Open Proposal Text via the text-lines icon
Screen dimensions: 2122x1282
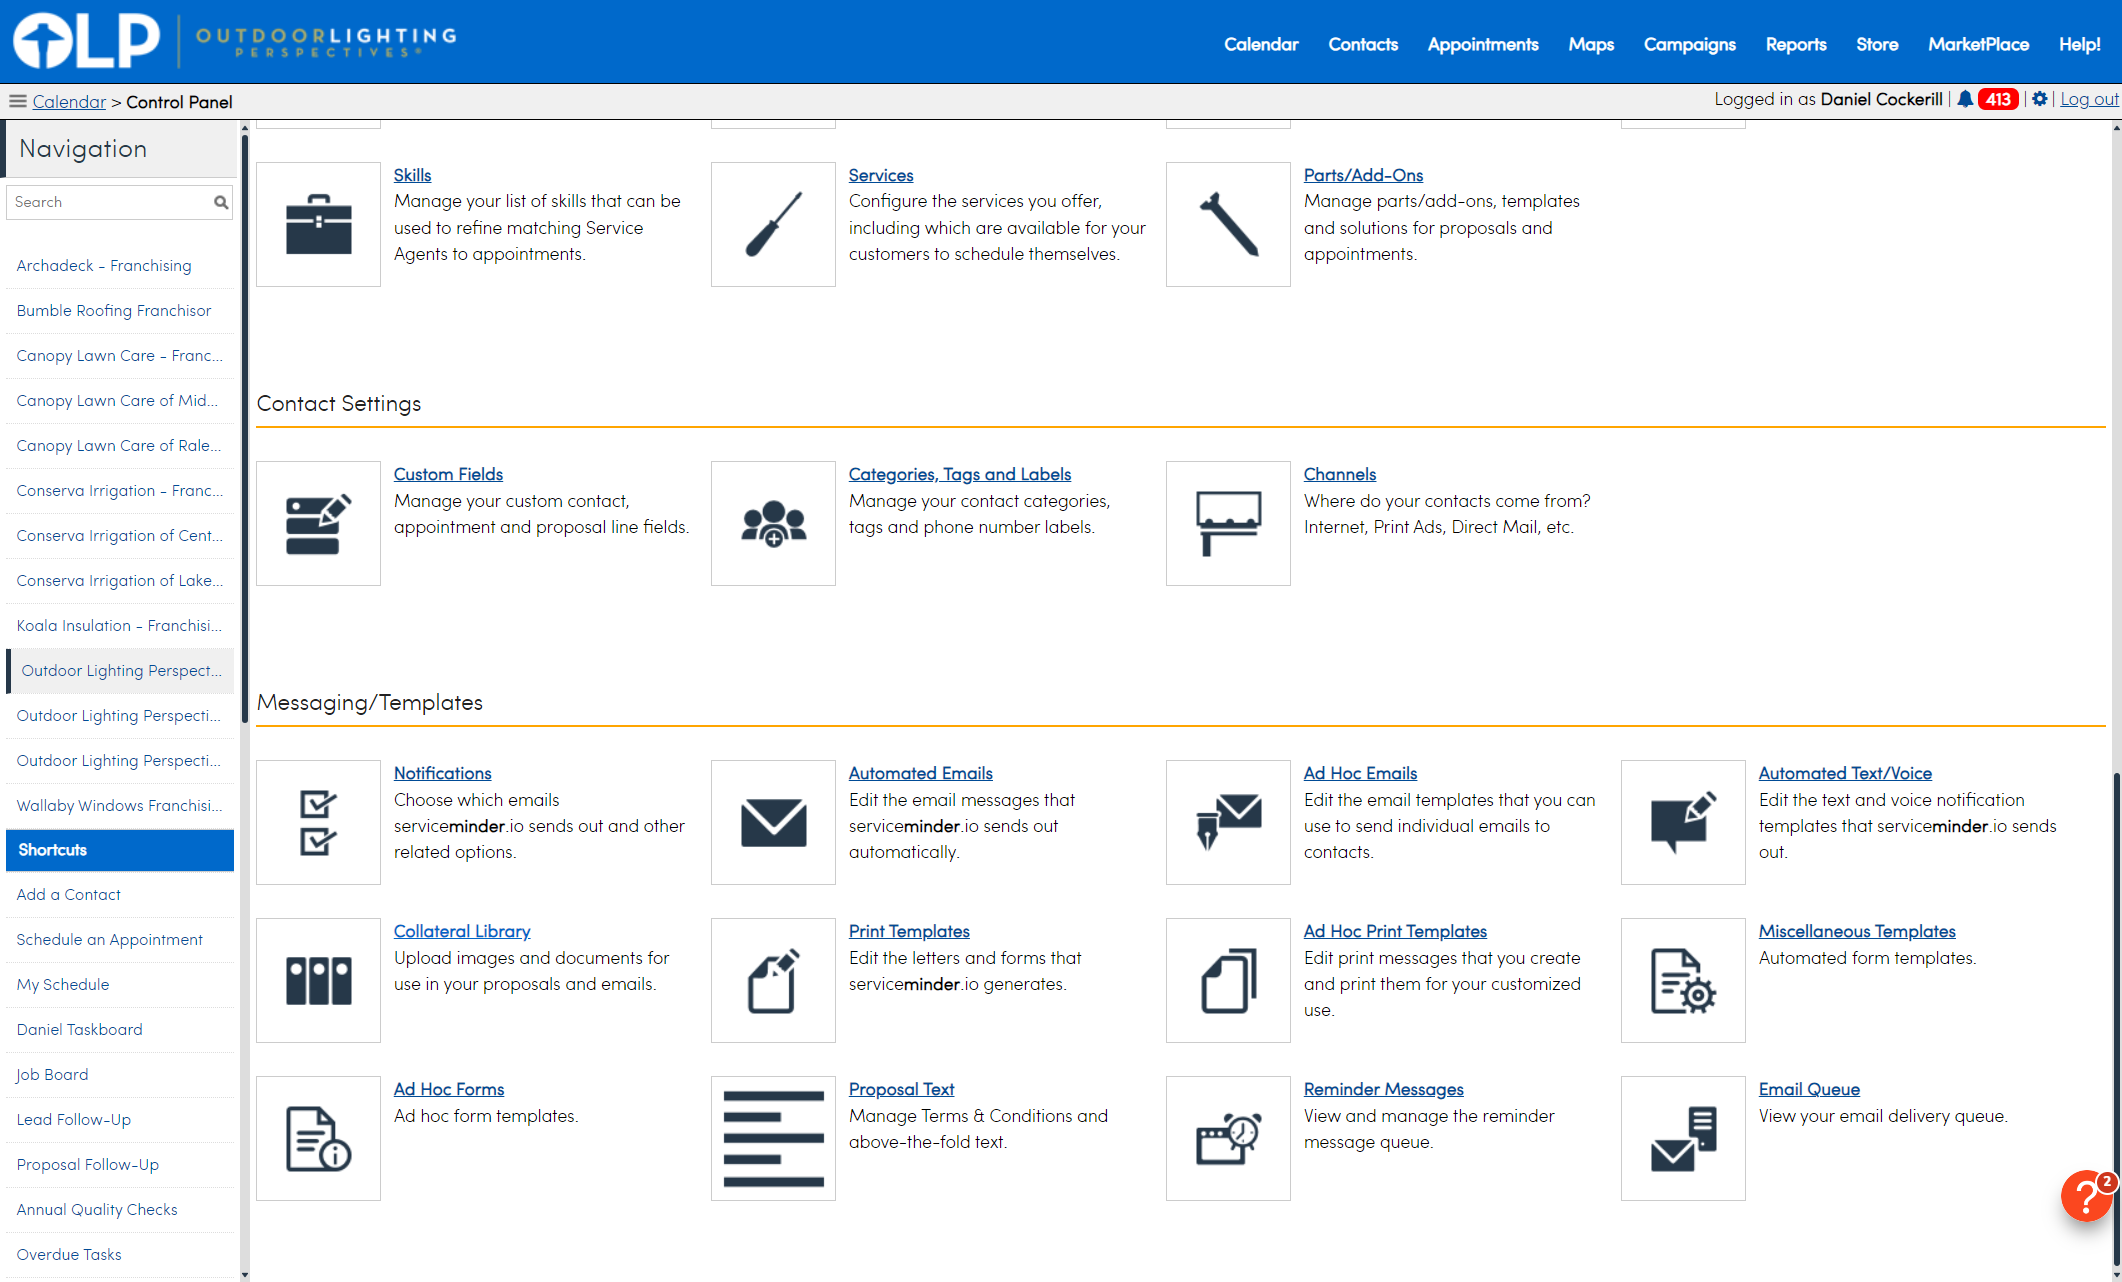tap(773, 1138)
